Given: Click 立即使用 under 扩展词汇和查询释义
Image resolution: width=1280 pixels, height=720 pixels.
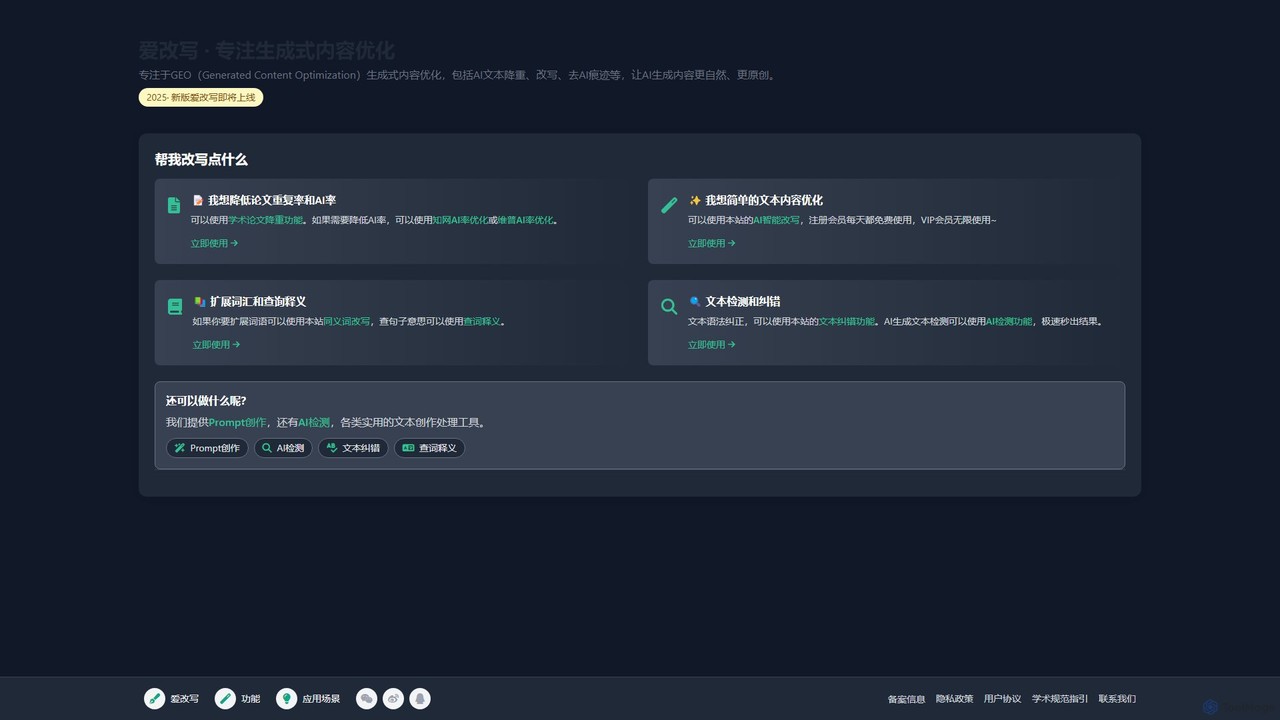Looking at the screenshot, I should [217, 344].
